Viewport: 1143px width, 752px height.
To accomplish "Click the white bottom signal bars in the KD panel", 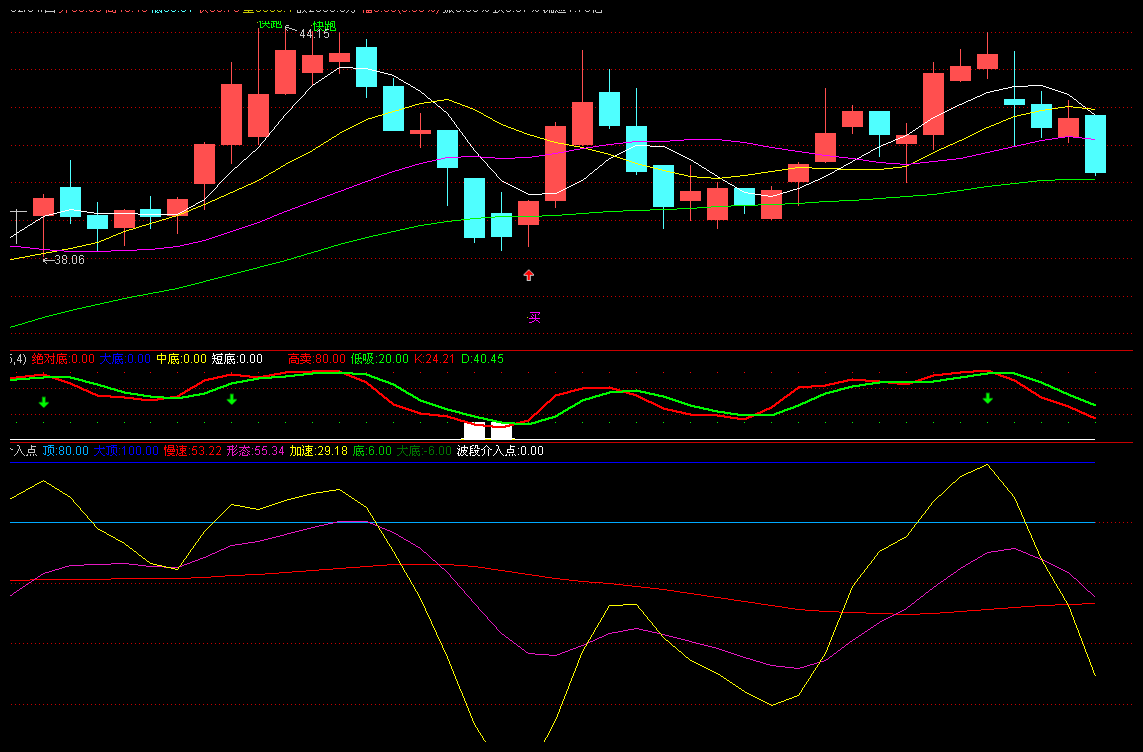I will pos(488,431).
